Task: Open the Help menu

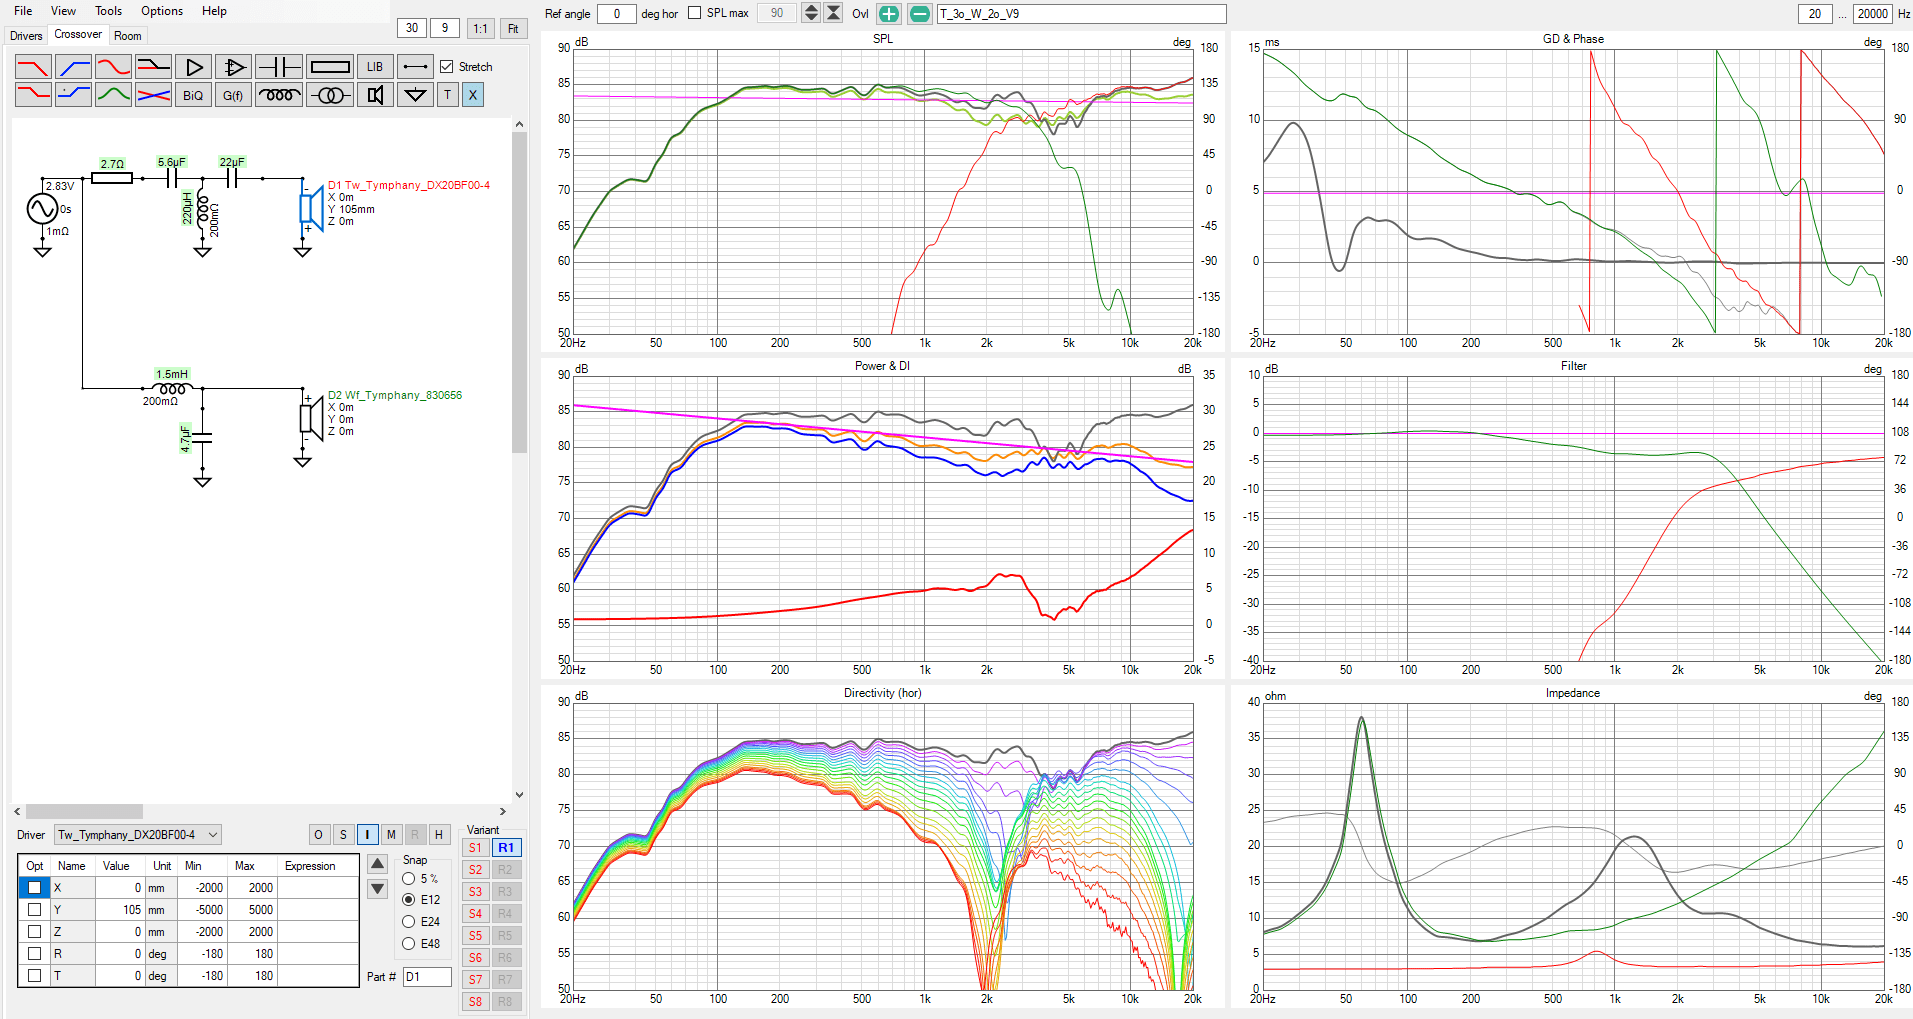Action: click(x=214, y=11)
